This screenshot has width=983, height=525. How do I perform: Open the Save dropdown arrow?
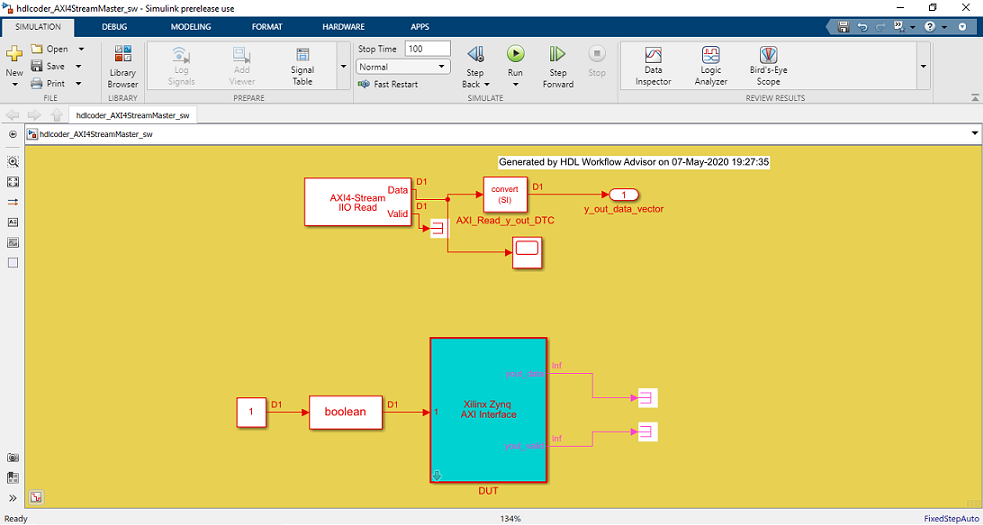click(78, 66)
